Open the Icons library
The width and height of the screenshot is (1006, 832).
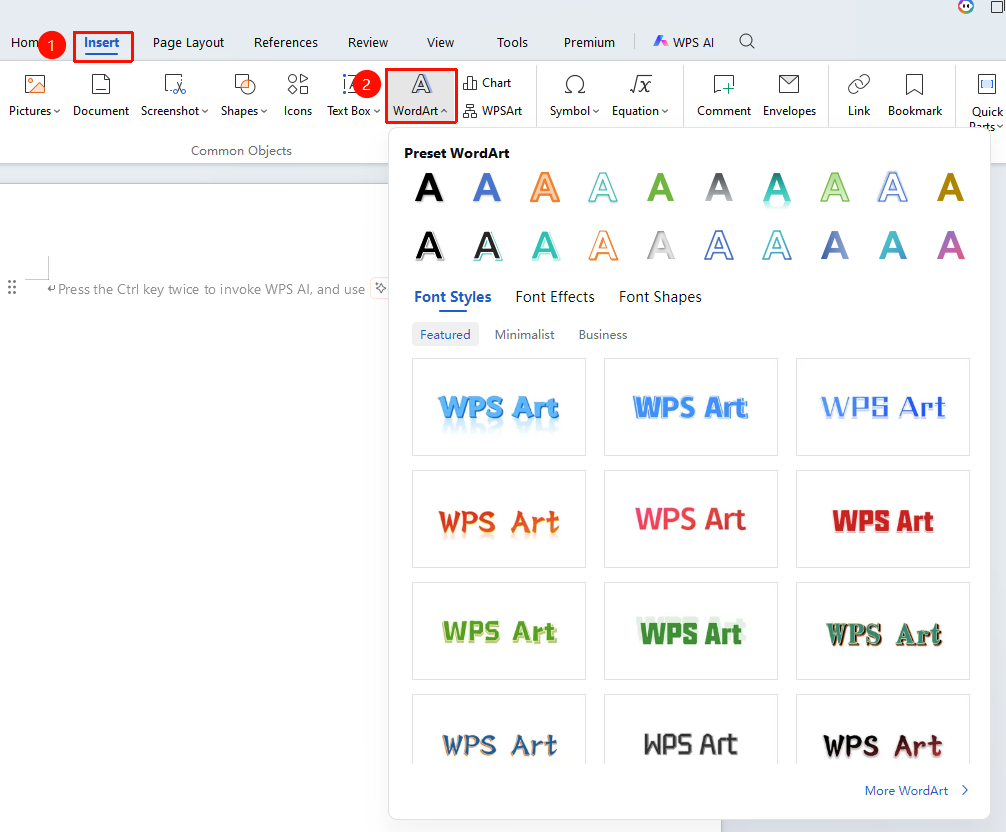pos(298,96)
